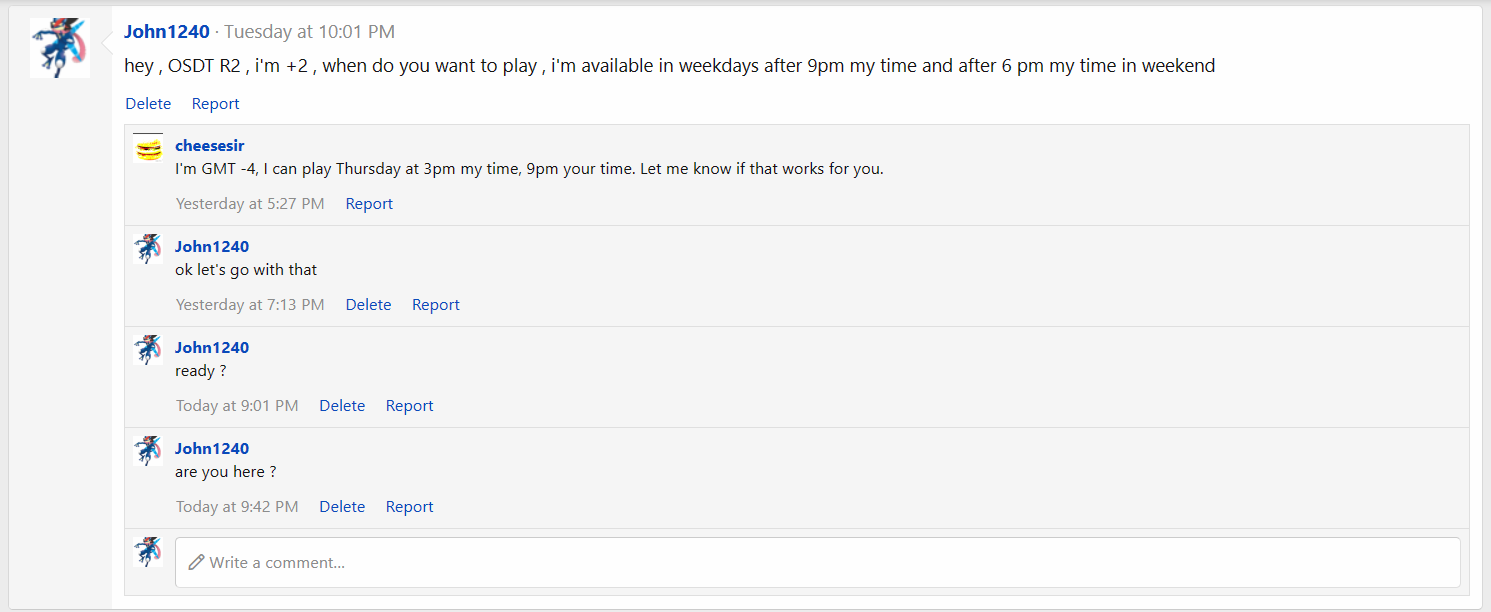Viewport: 1491px width, 612px height.
Task: Open cheesesir's profile name link
Action: click(x=209, y=146)
